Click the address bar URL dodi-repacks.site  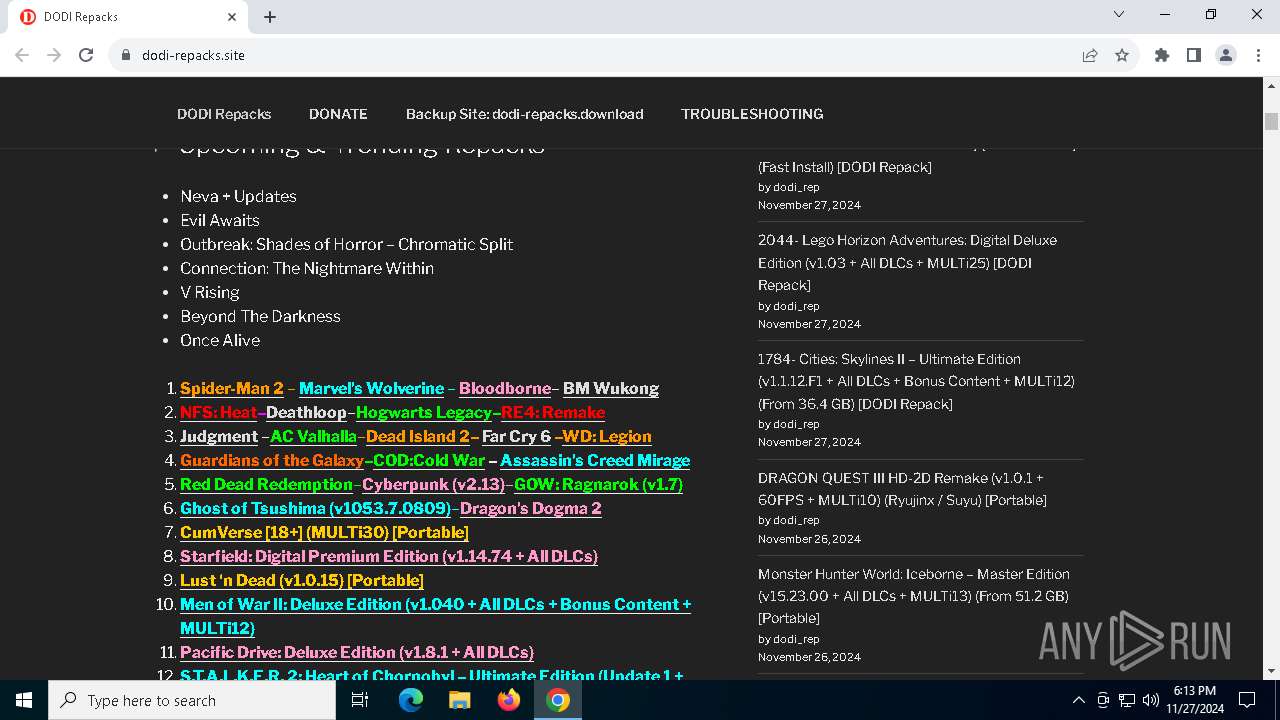tap(193, 55)
